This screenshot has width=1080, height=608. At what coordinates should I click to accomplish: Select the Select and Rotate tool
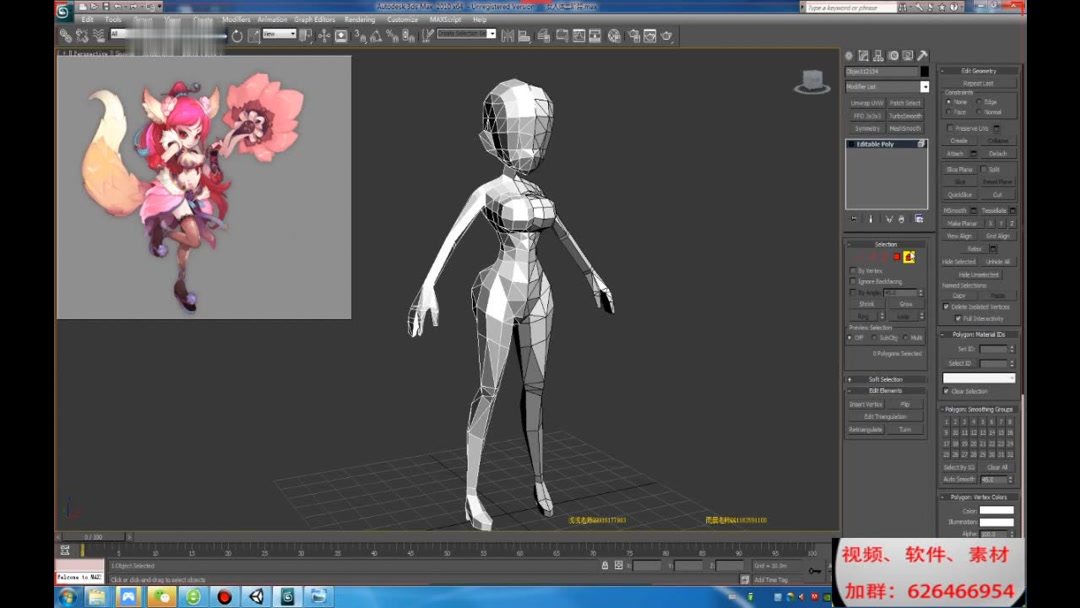[x=237, y=36]
